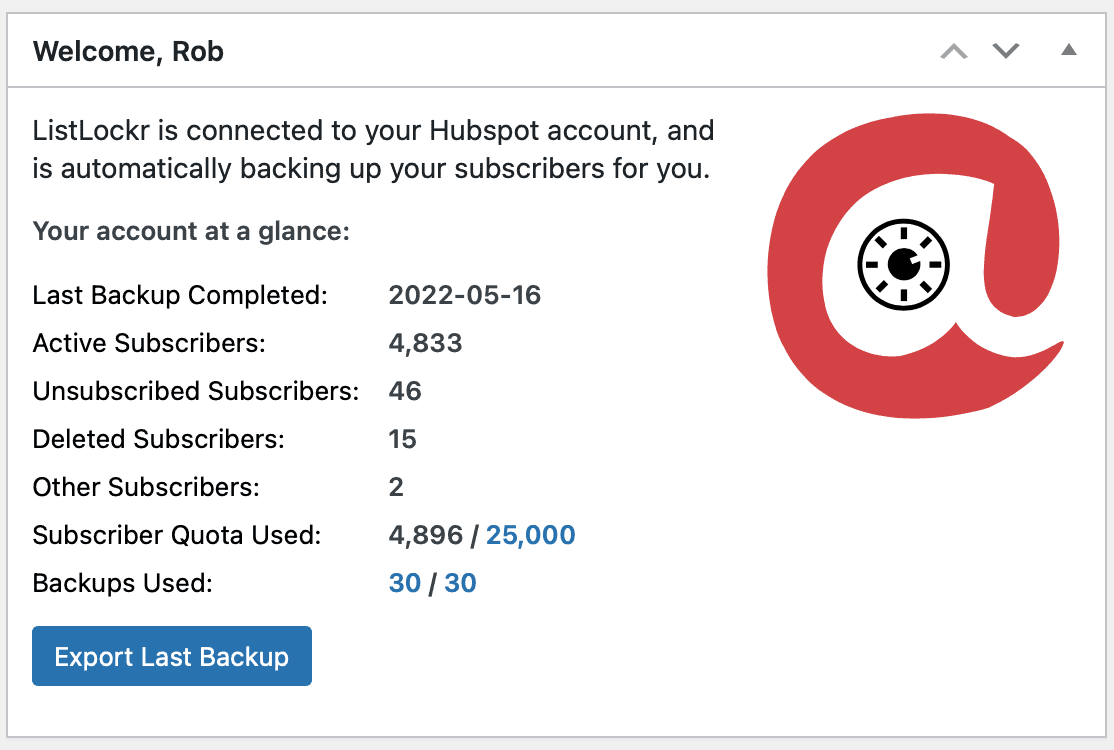Select the Last Backup Completed date
This screenshot has width=1114, height=750.
point(465,295)
